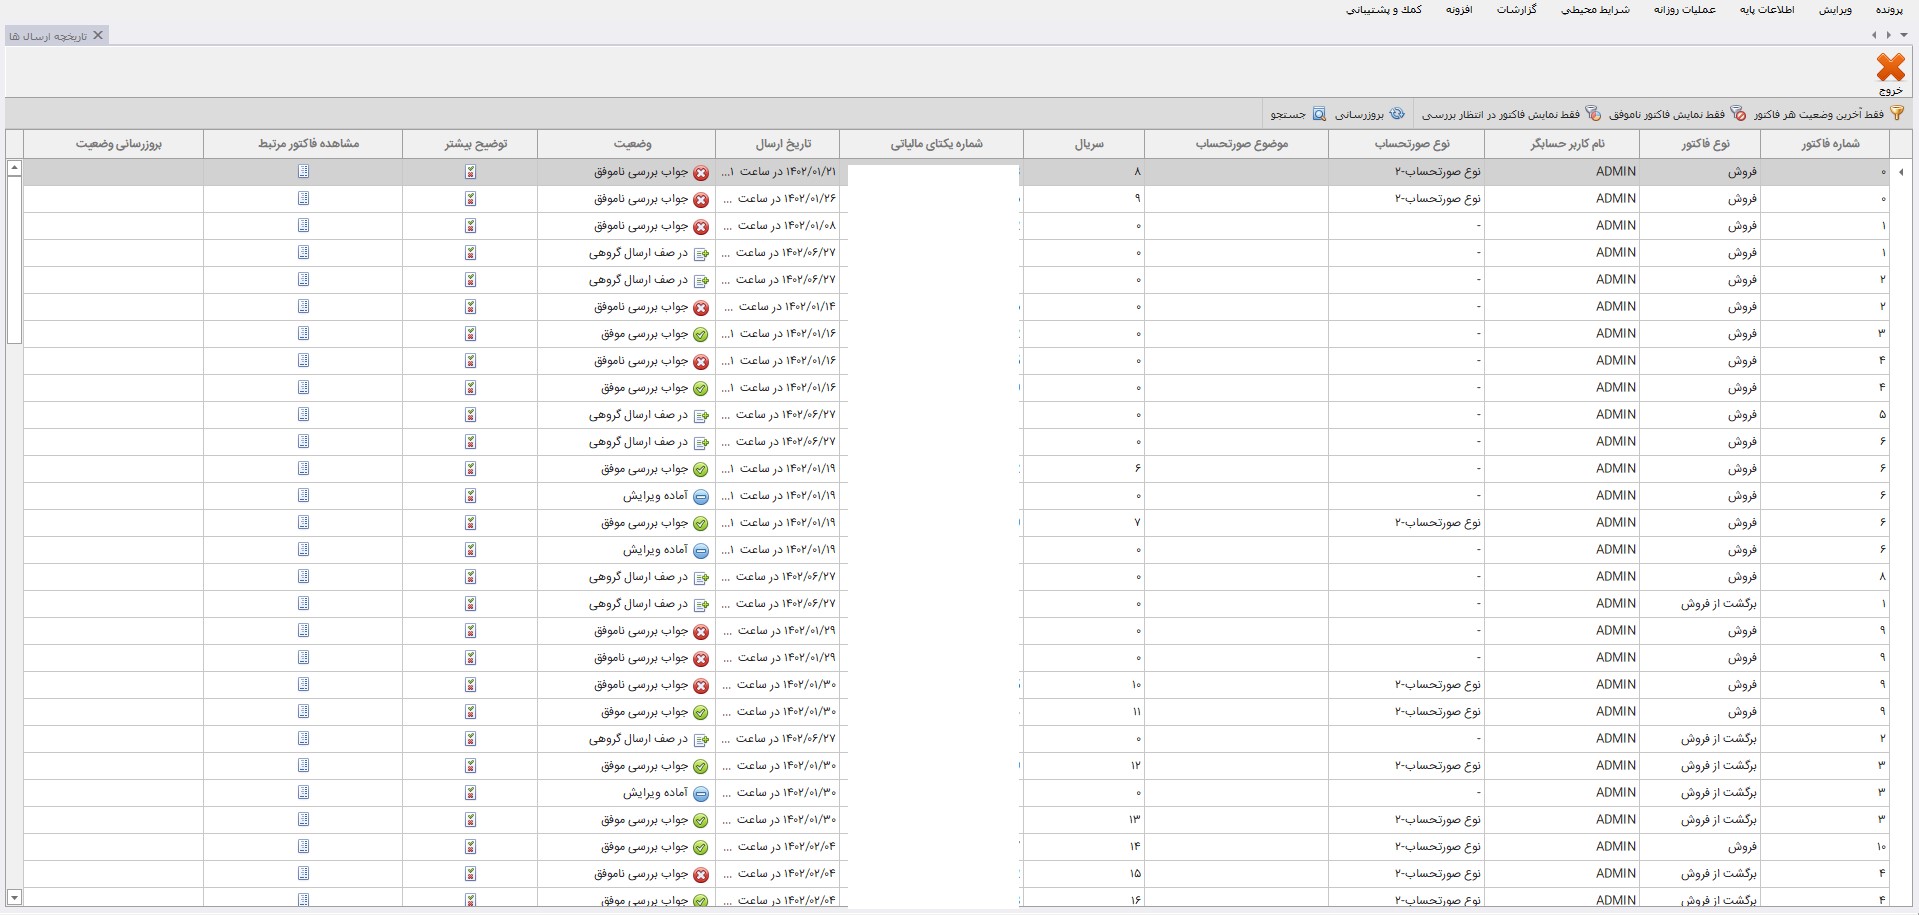Image resolution: width=1919 pixels, height=915 pixels.
Task: Open the گزارشات menu
Action: [1516, 10]
